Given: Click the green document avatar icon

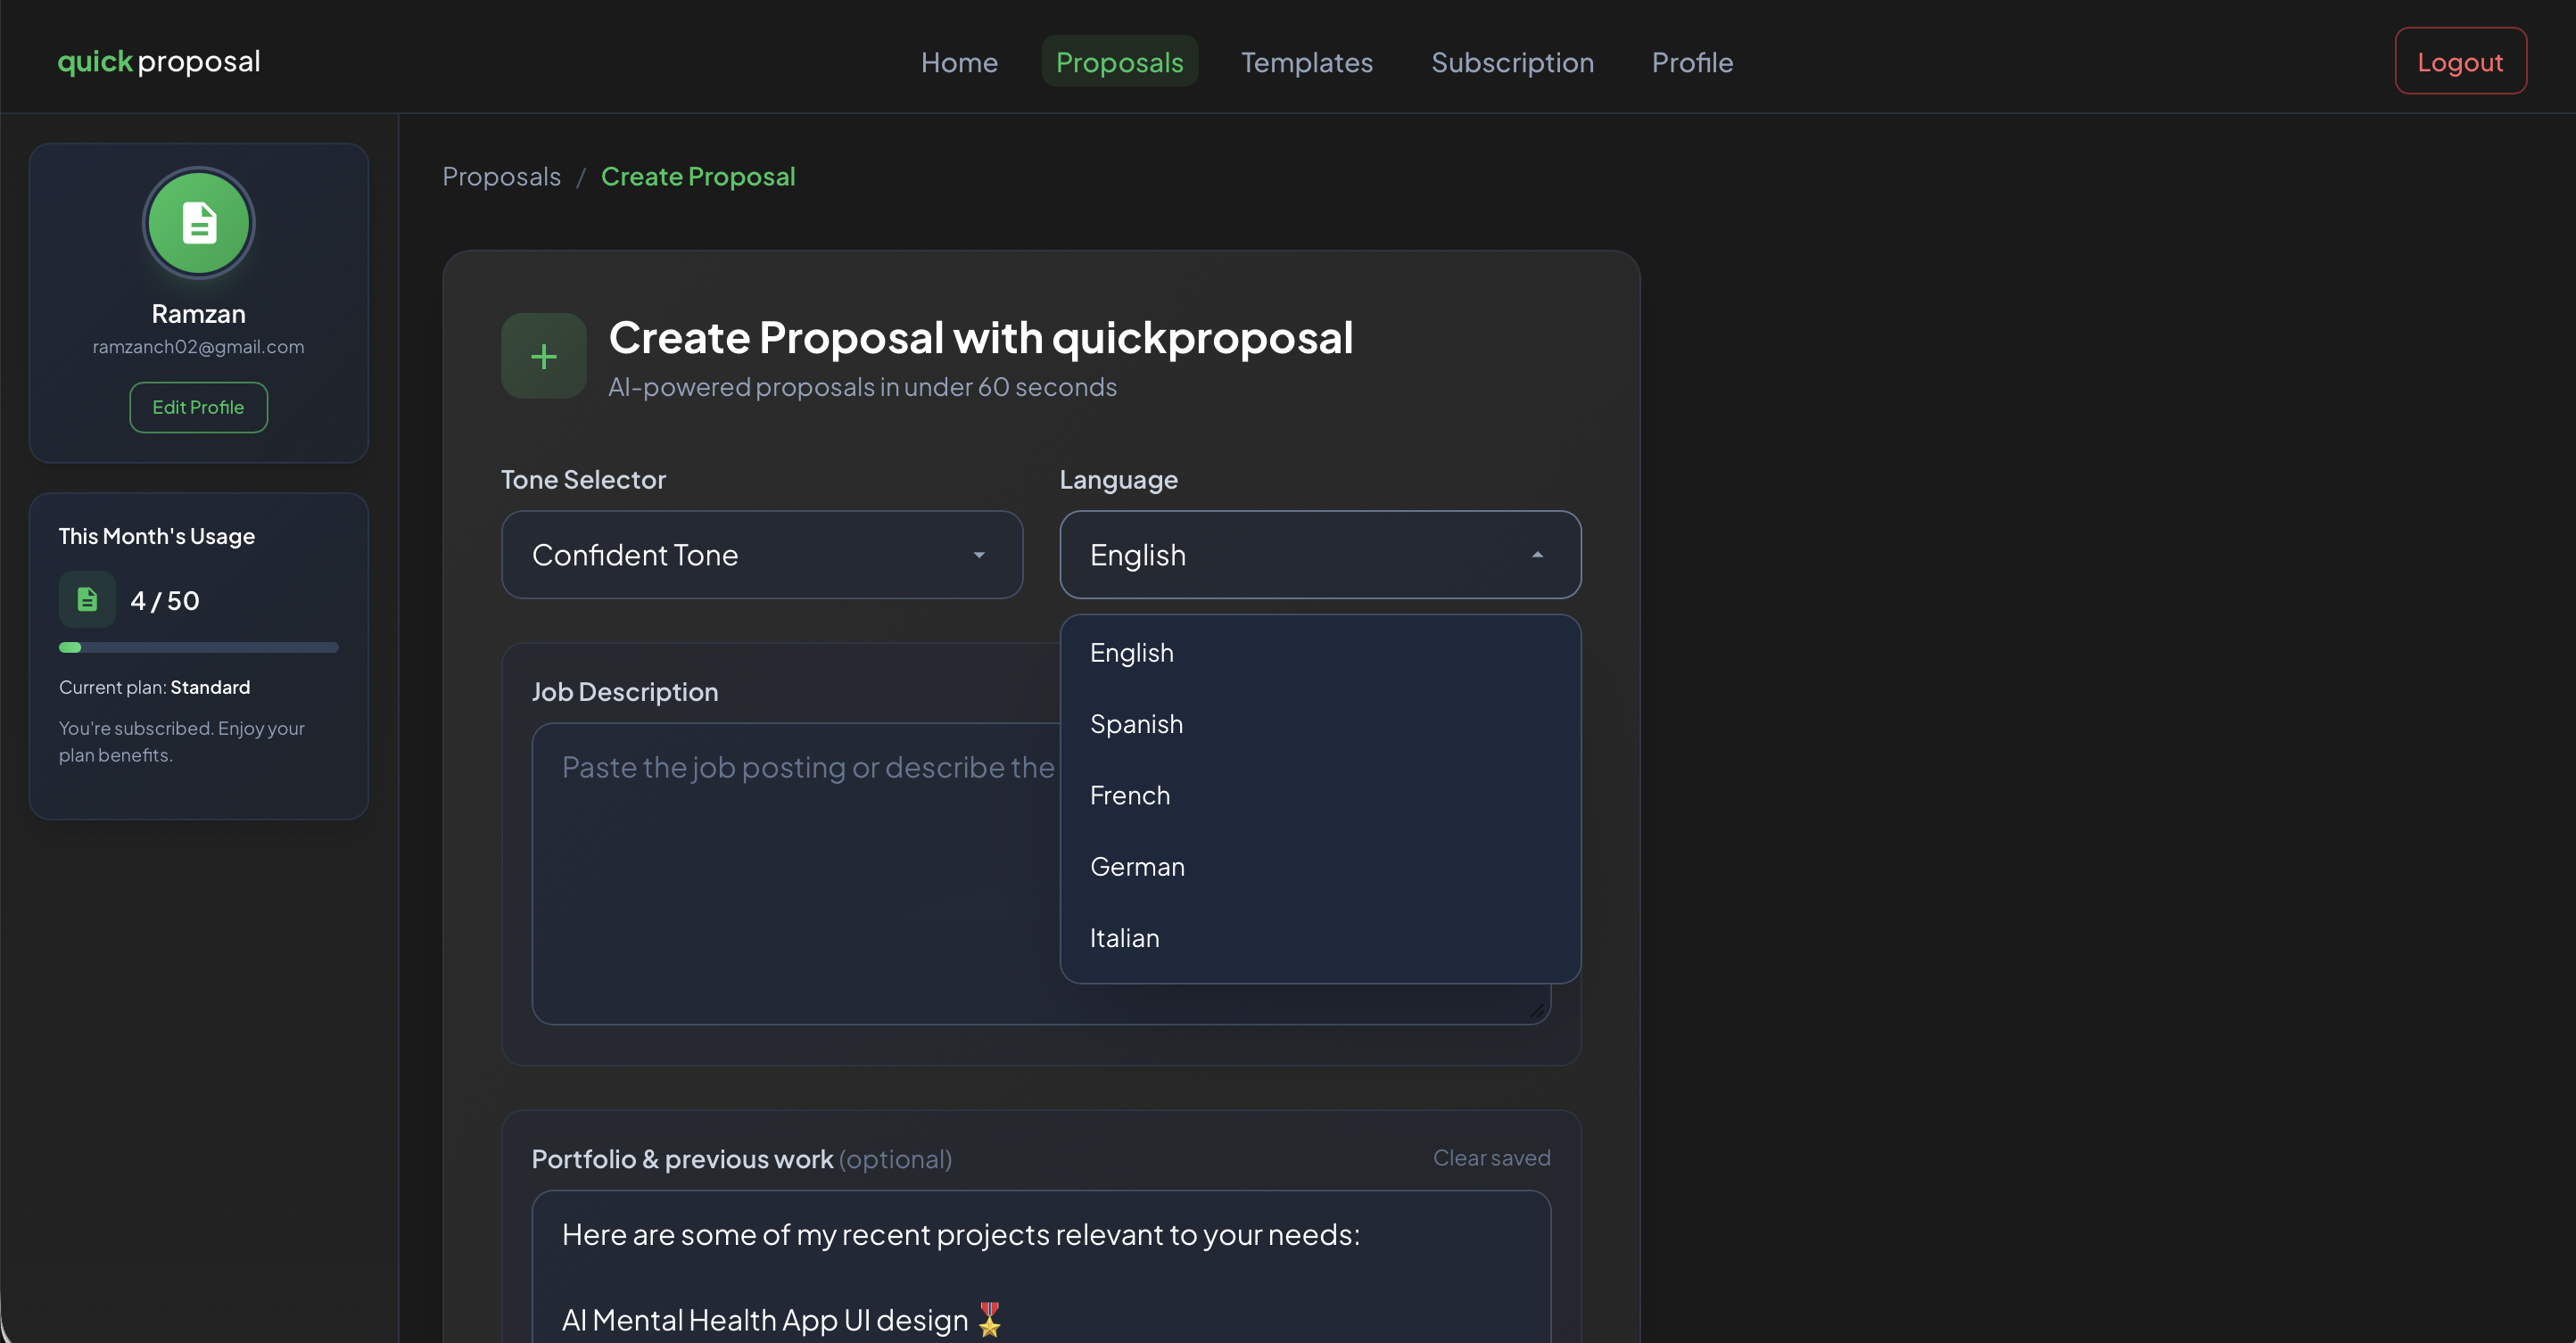Looking at the screenshot, I should coord(198,222).
